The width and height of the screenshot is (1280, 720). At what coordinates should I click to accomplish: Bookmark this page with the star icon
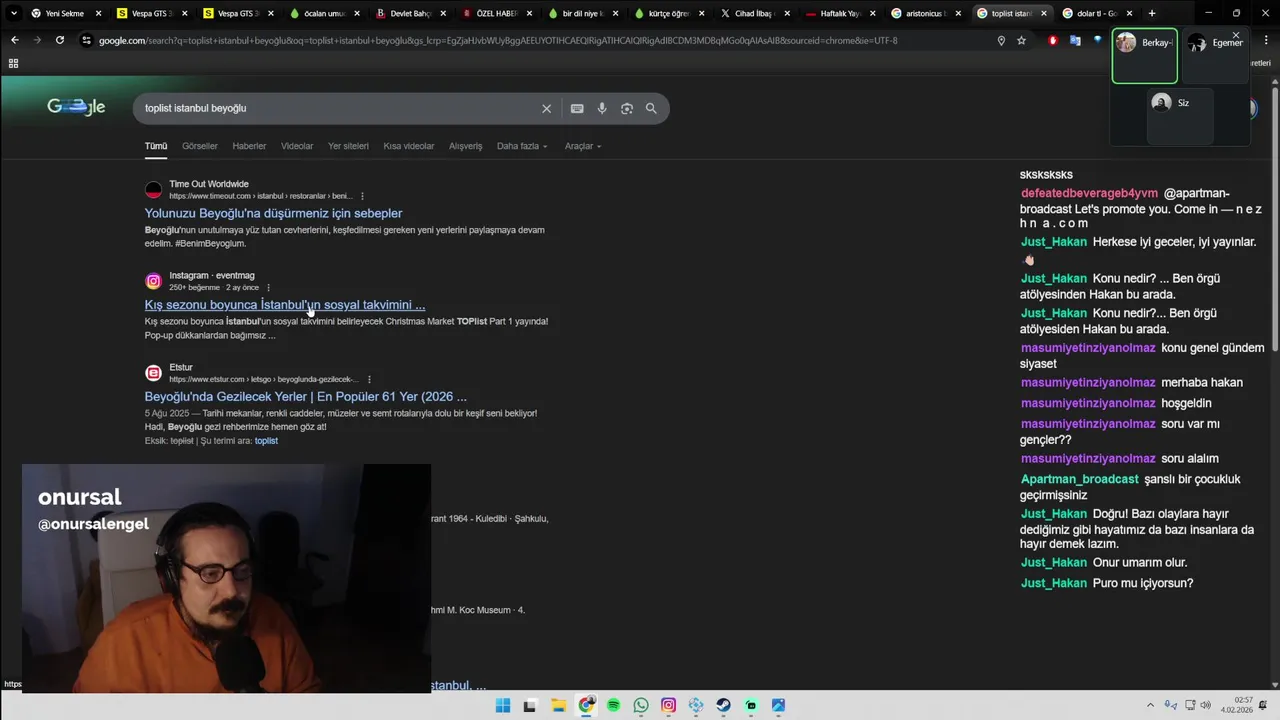tap(1021, 40)
